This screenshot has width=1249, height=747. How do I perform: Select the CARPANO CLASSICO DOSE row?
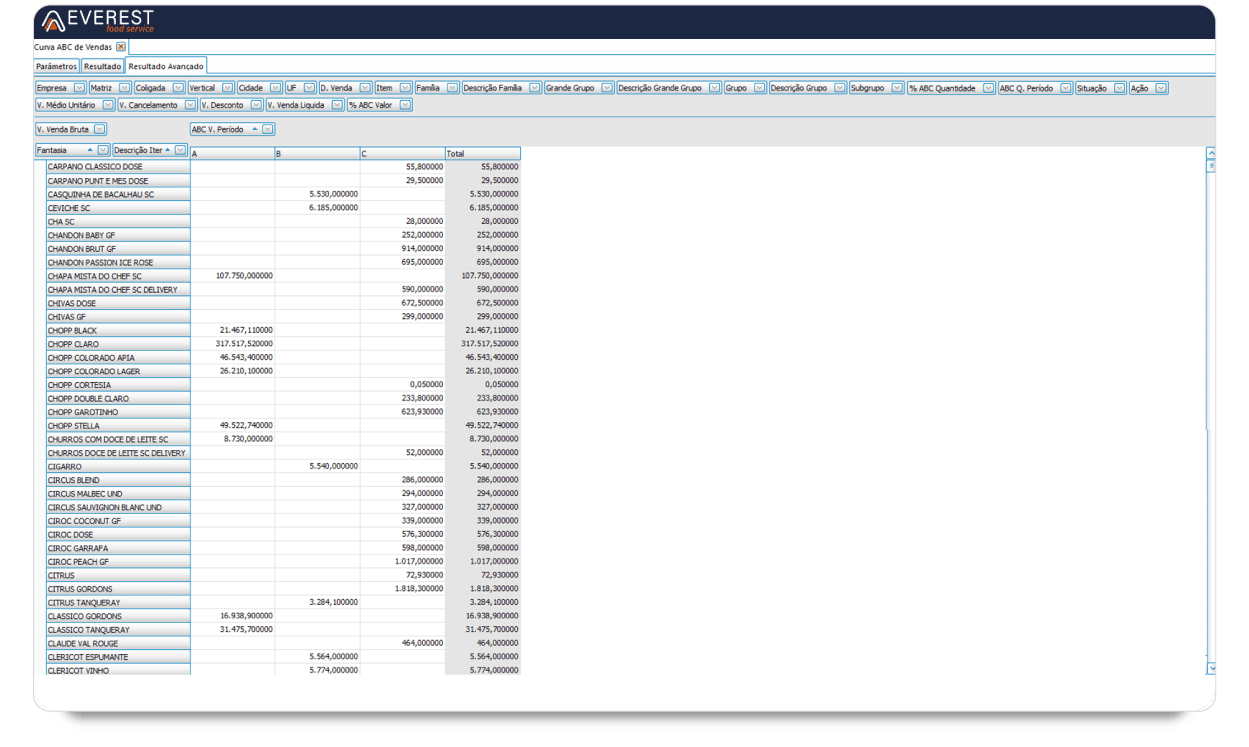pos(118,167)
